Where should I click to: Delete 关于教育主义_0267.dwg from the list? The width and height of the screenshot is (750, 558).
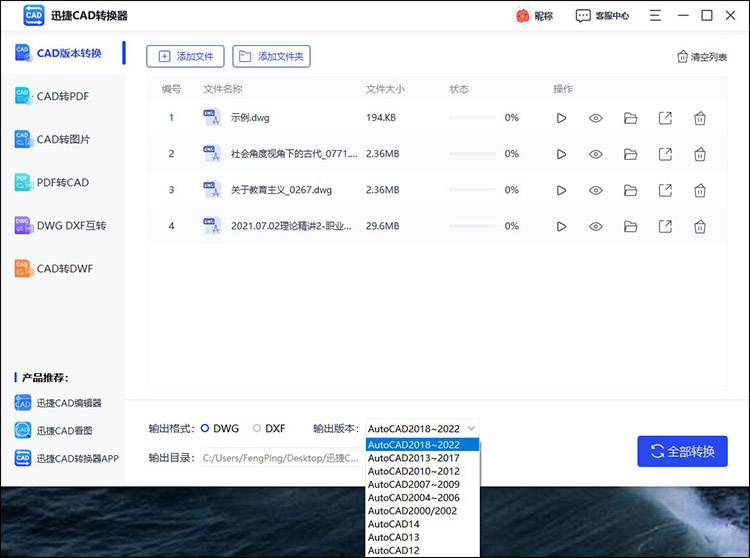click(x=700, y=190)
